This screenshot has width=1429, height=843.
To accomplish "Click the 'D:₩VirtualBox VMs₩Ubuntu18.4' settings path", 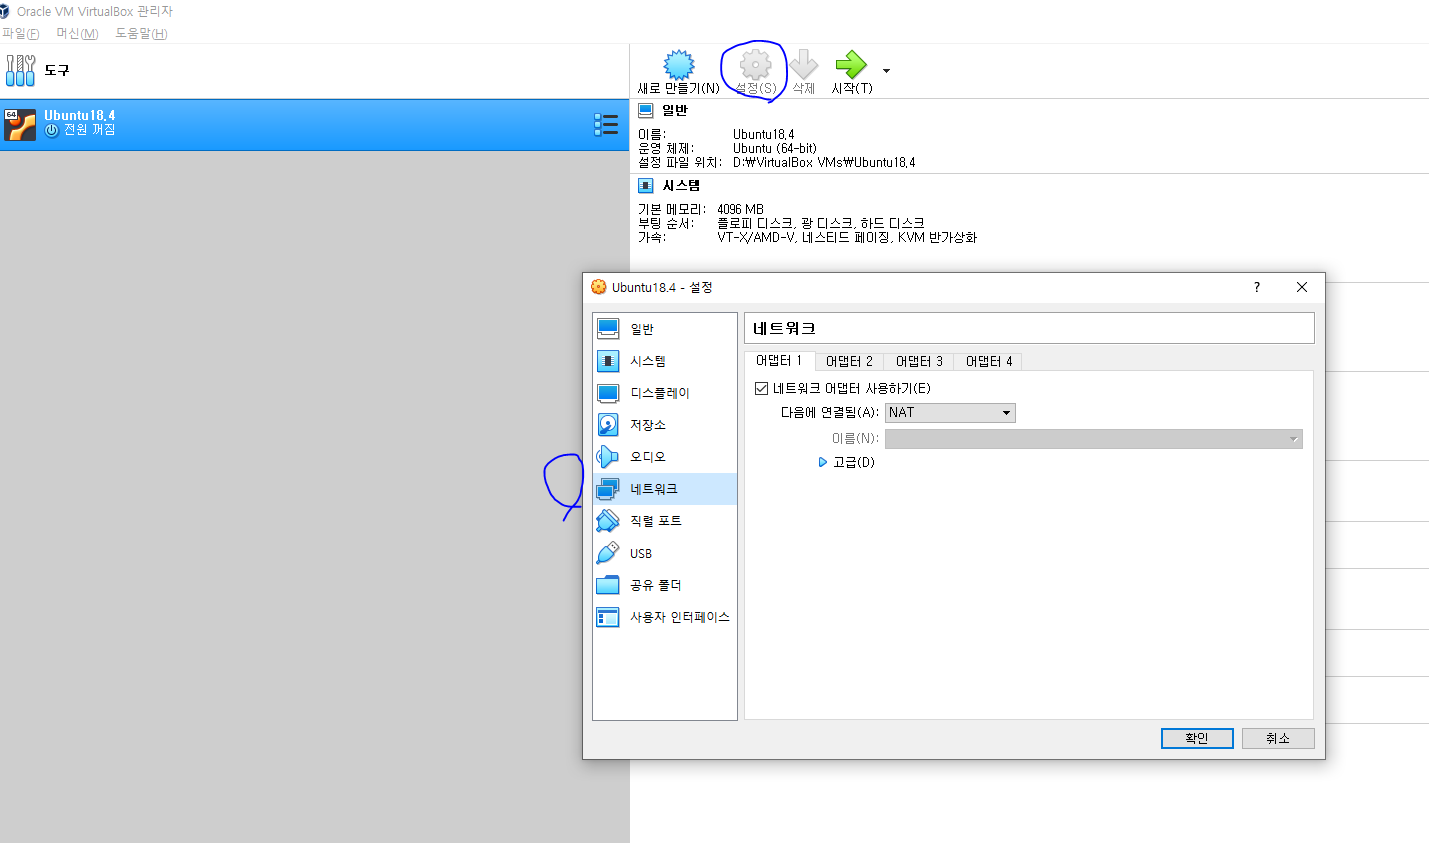I will 824,162.
